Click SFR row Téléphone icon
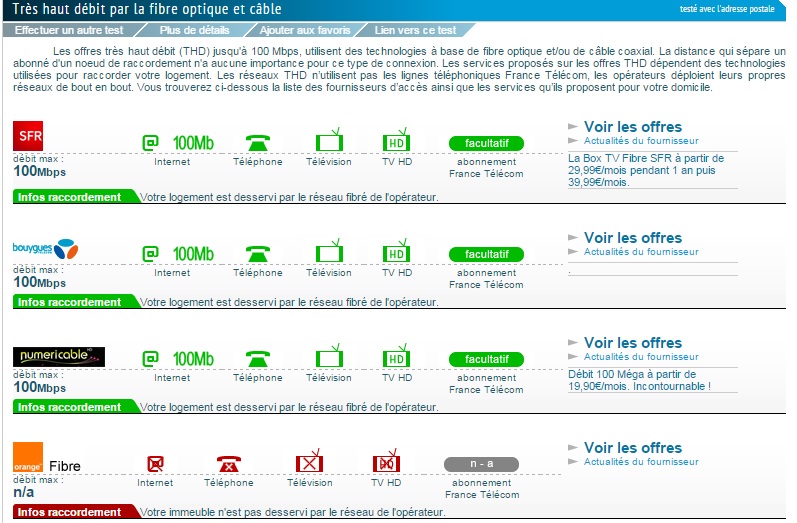This screenshot has height=523, width=797. (258, 143)
